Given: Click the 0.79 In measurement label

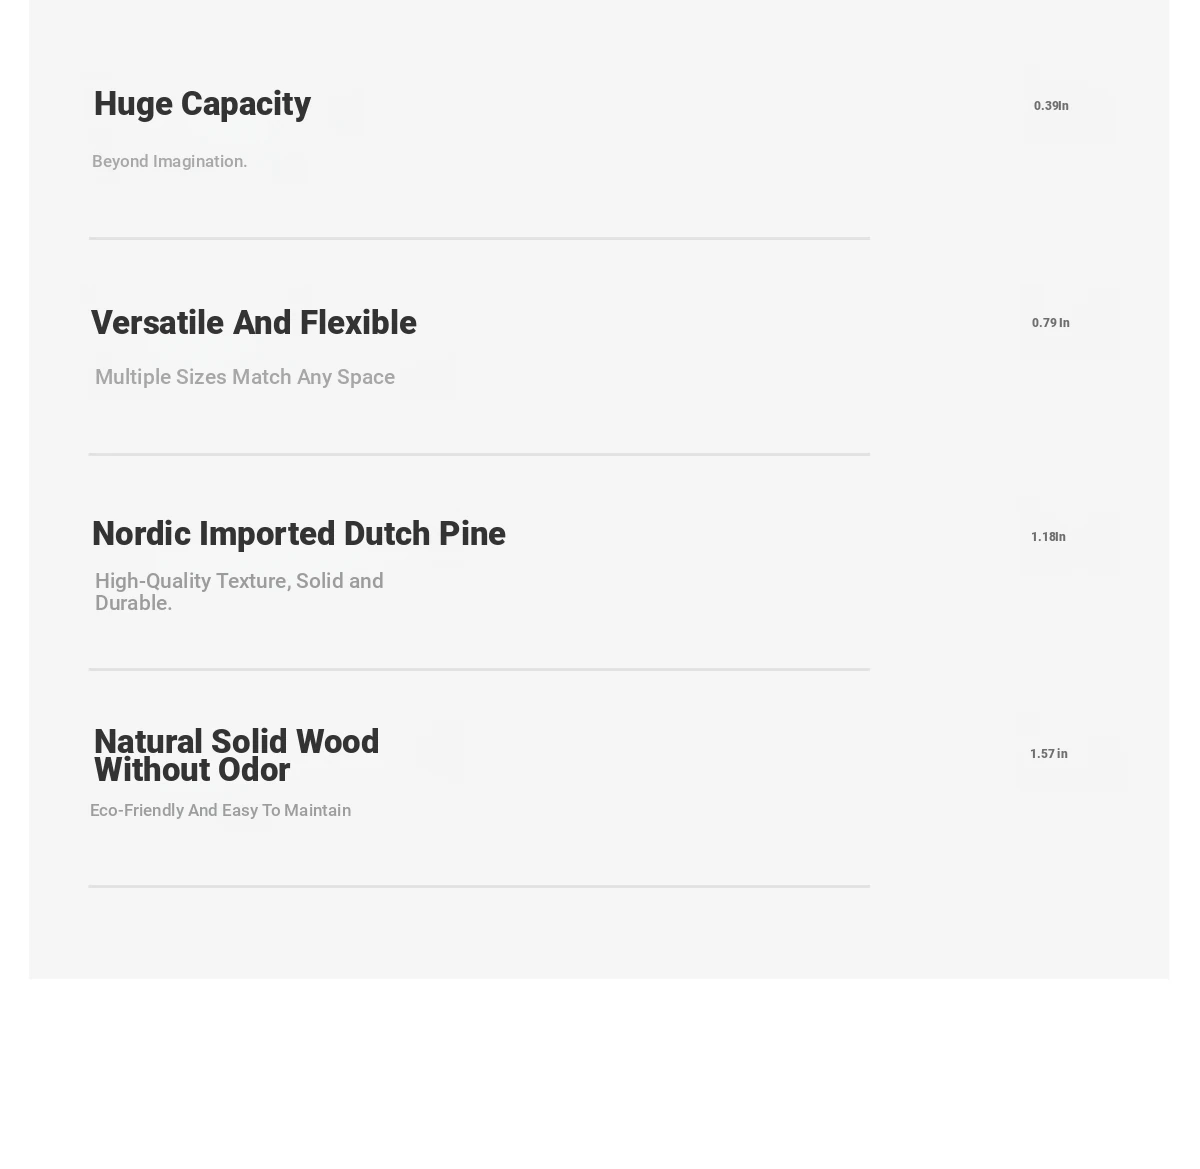Looking at the screenshot, I should tap(1051, 322).
